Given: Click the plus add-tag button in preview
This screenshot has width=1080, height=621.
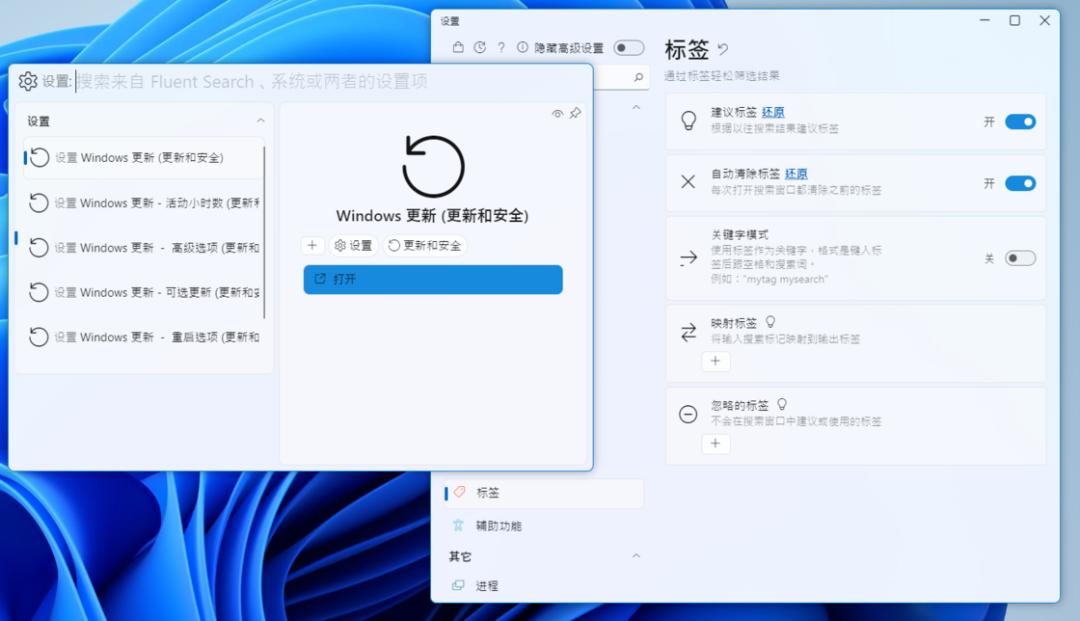Looking at the screenshot, I should pos(312,245).
